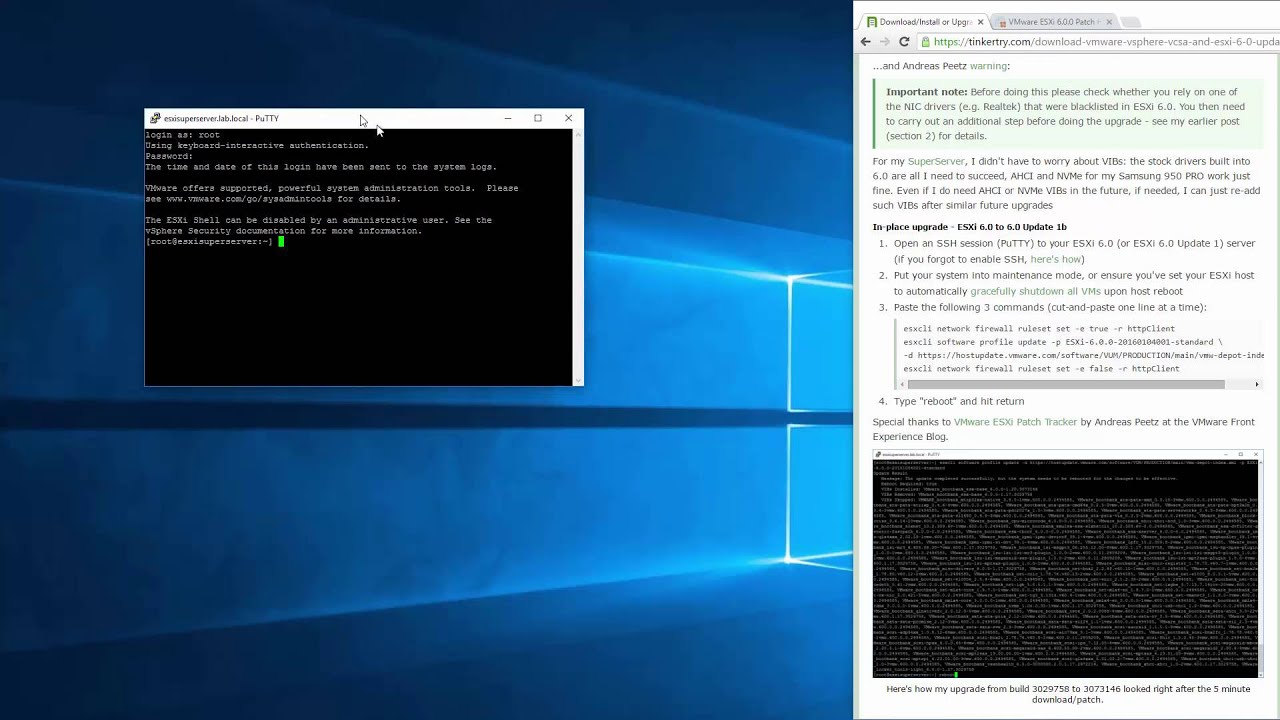Screen dimensions: 1280x720
Task: Go back in the browser
Action: point(866,42)
